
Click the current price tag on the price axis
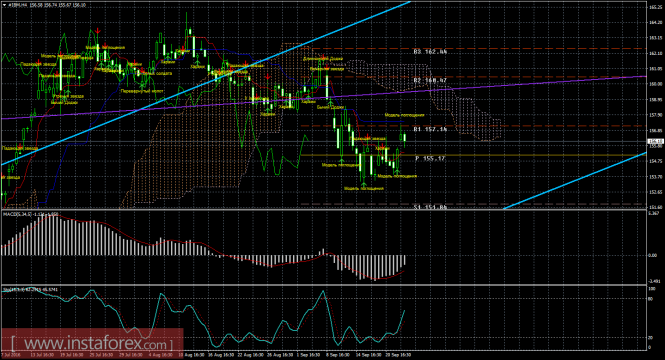[x=655, y=141]
